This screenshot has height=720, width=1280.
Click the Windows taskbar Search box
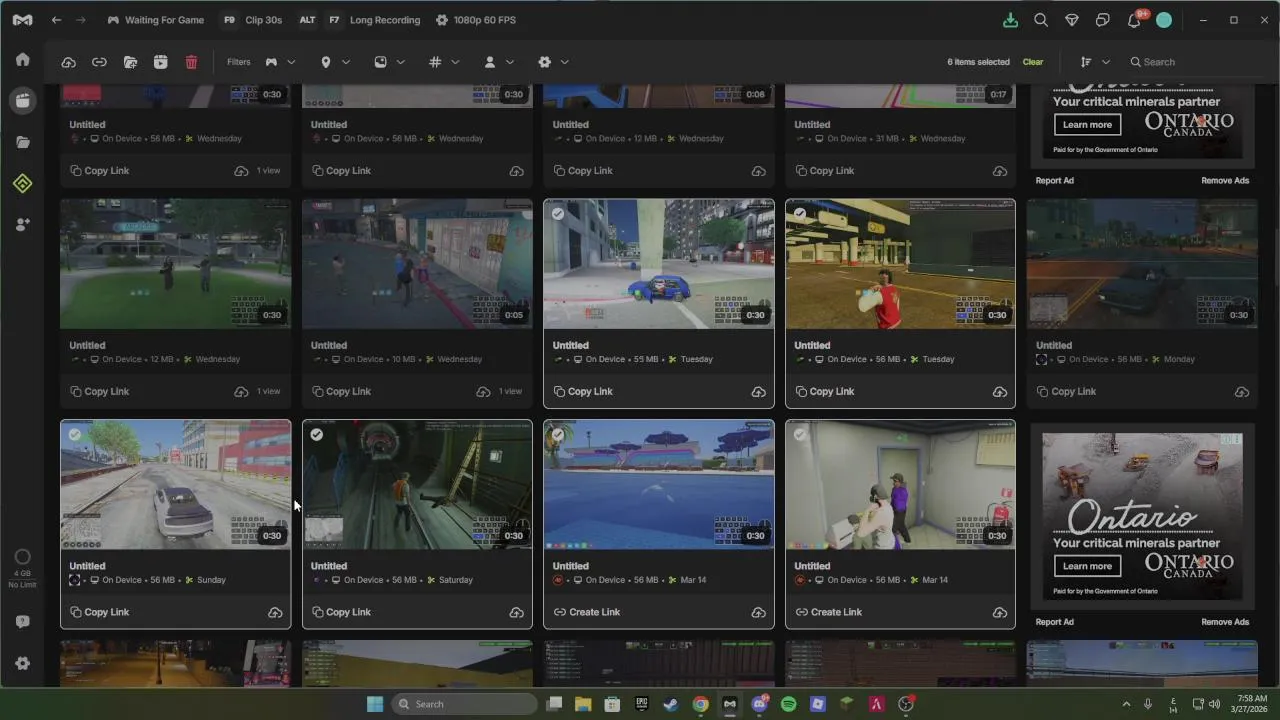464,704
